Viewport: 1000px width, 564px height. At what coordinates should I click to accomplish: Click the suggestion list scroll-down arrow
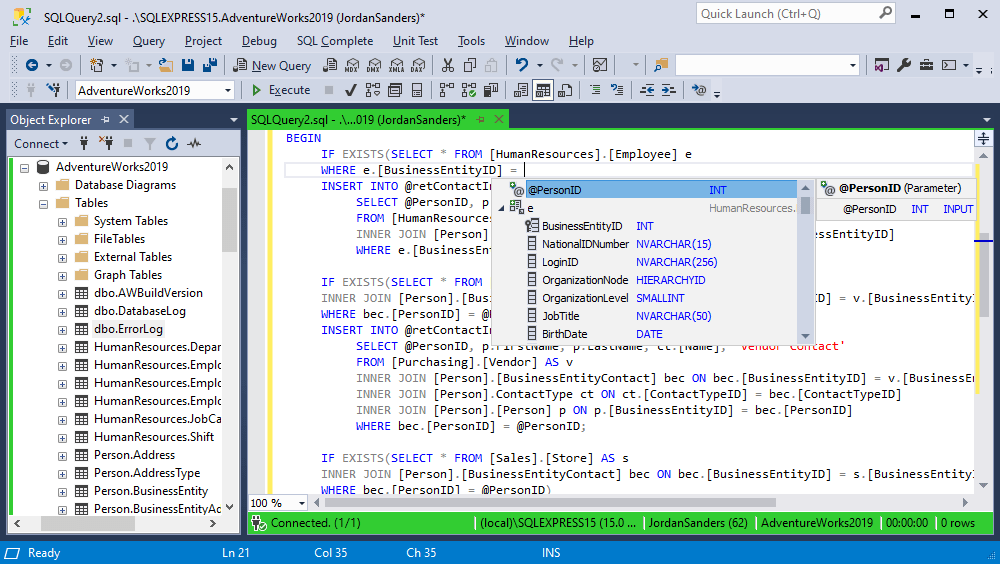point(805,336)
